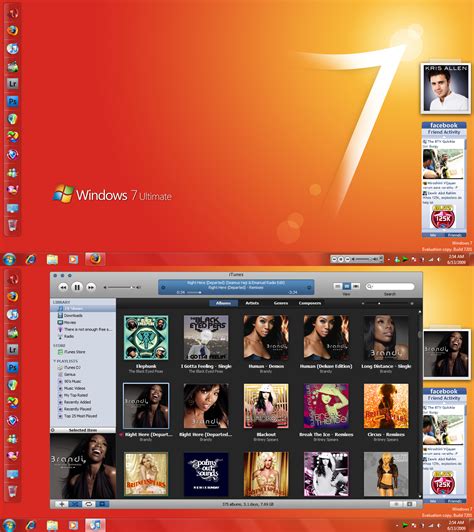Switch to the Genres tab
Image resolution: width=474 pixels, height=532 pixels.
pos(281,303)
